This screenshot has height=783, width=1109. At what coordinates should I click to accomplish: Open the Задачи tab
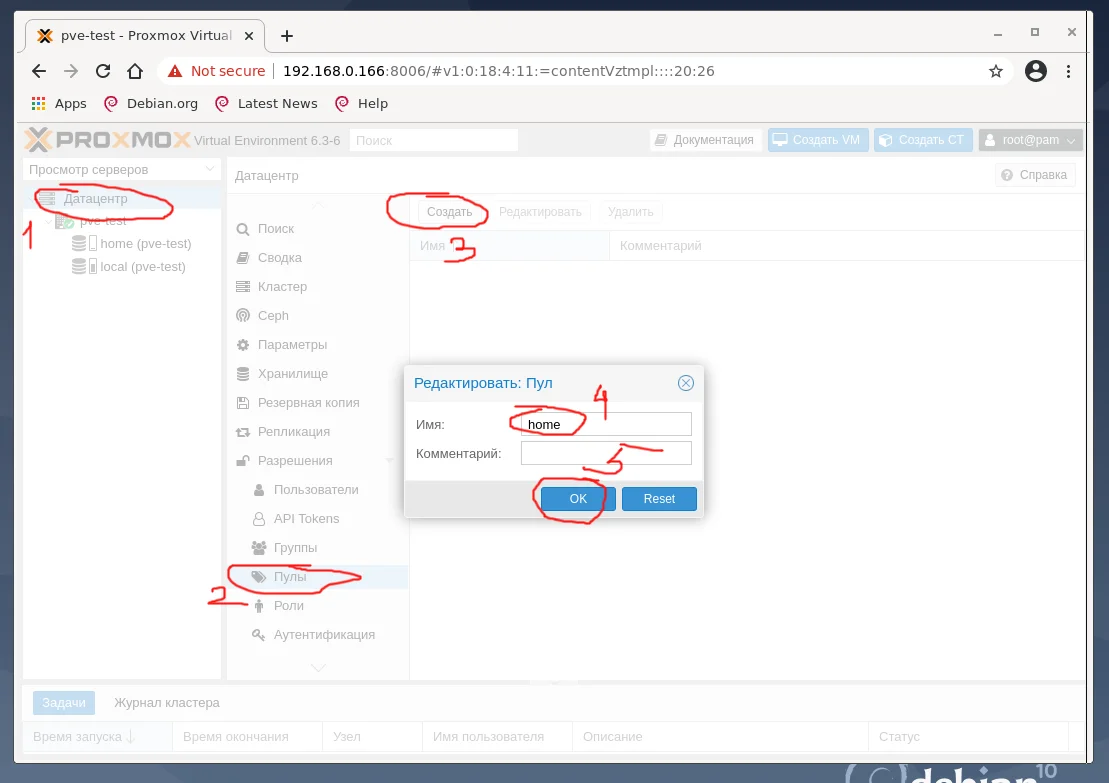(x=63, y=702)
